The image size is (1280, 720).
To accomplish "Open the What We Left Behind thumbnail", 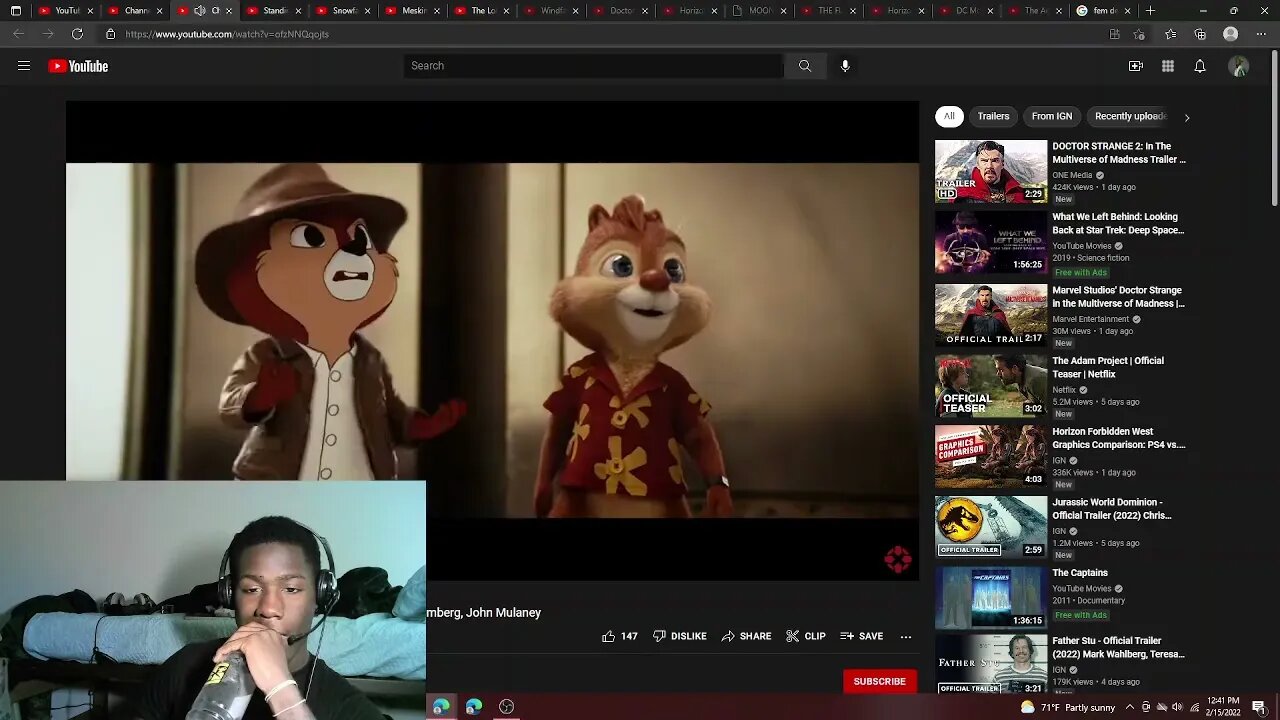I will [991, 242].
